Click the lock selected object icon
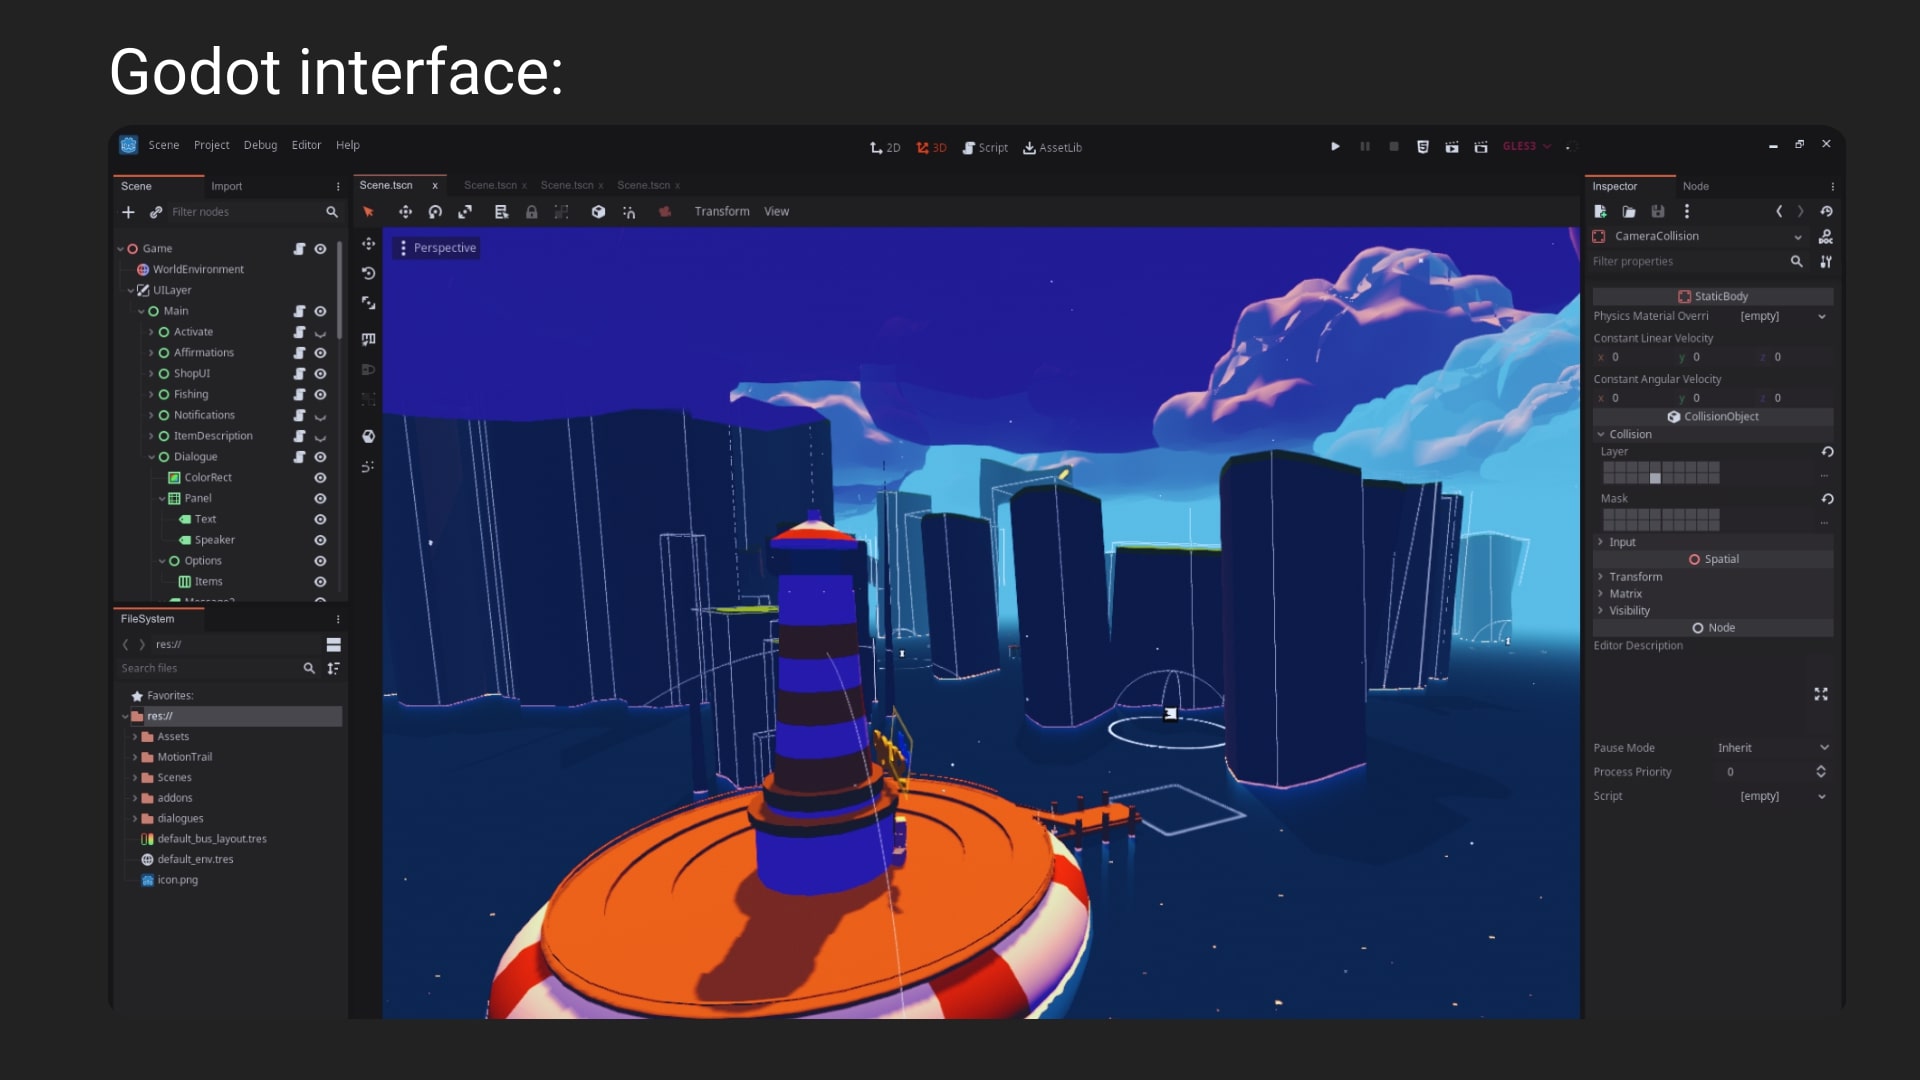 click(x=532, y=212)
